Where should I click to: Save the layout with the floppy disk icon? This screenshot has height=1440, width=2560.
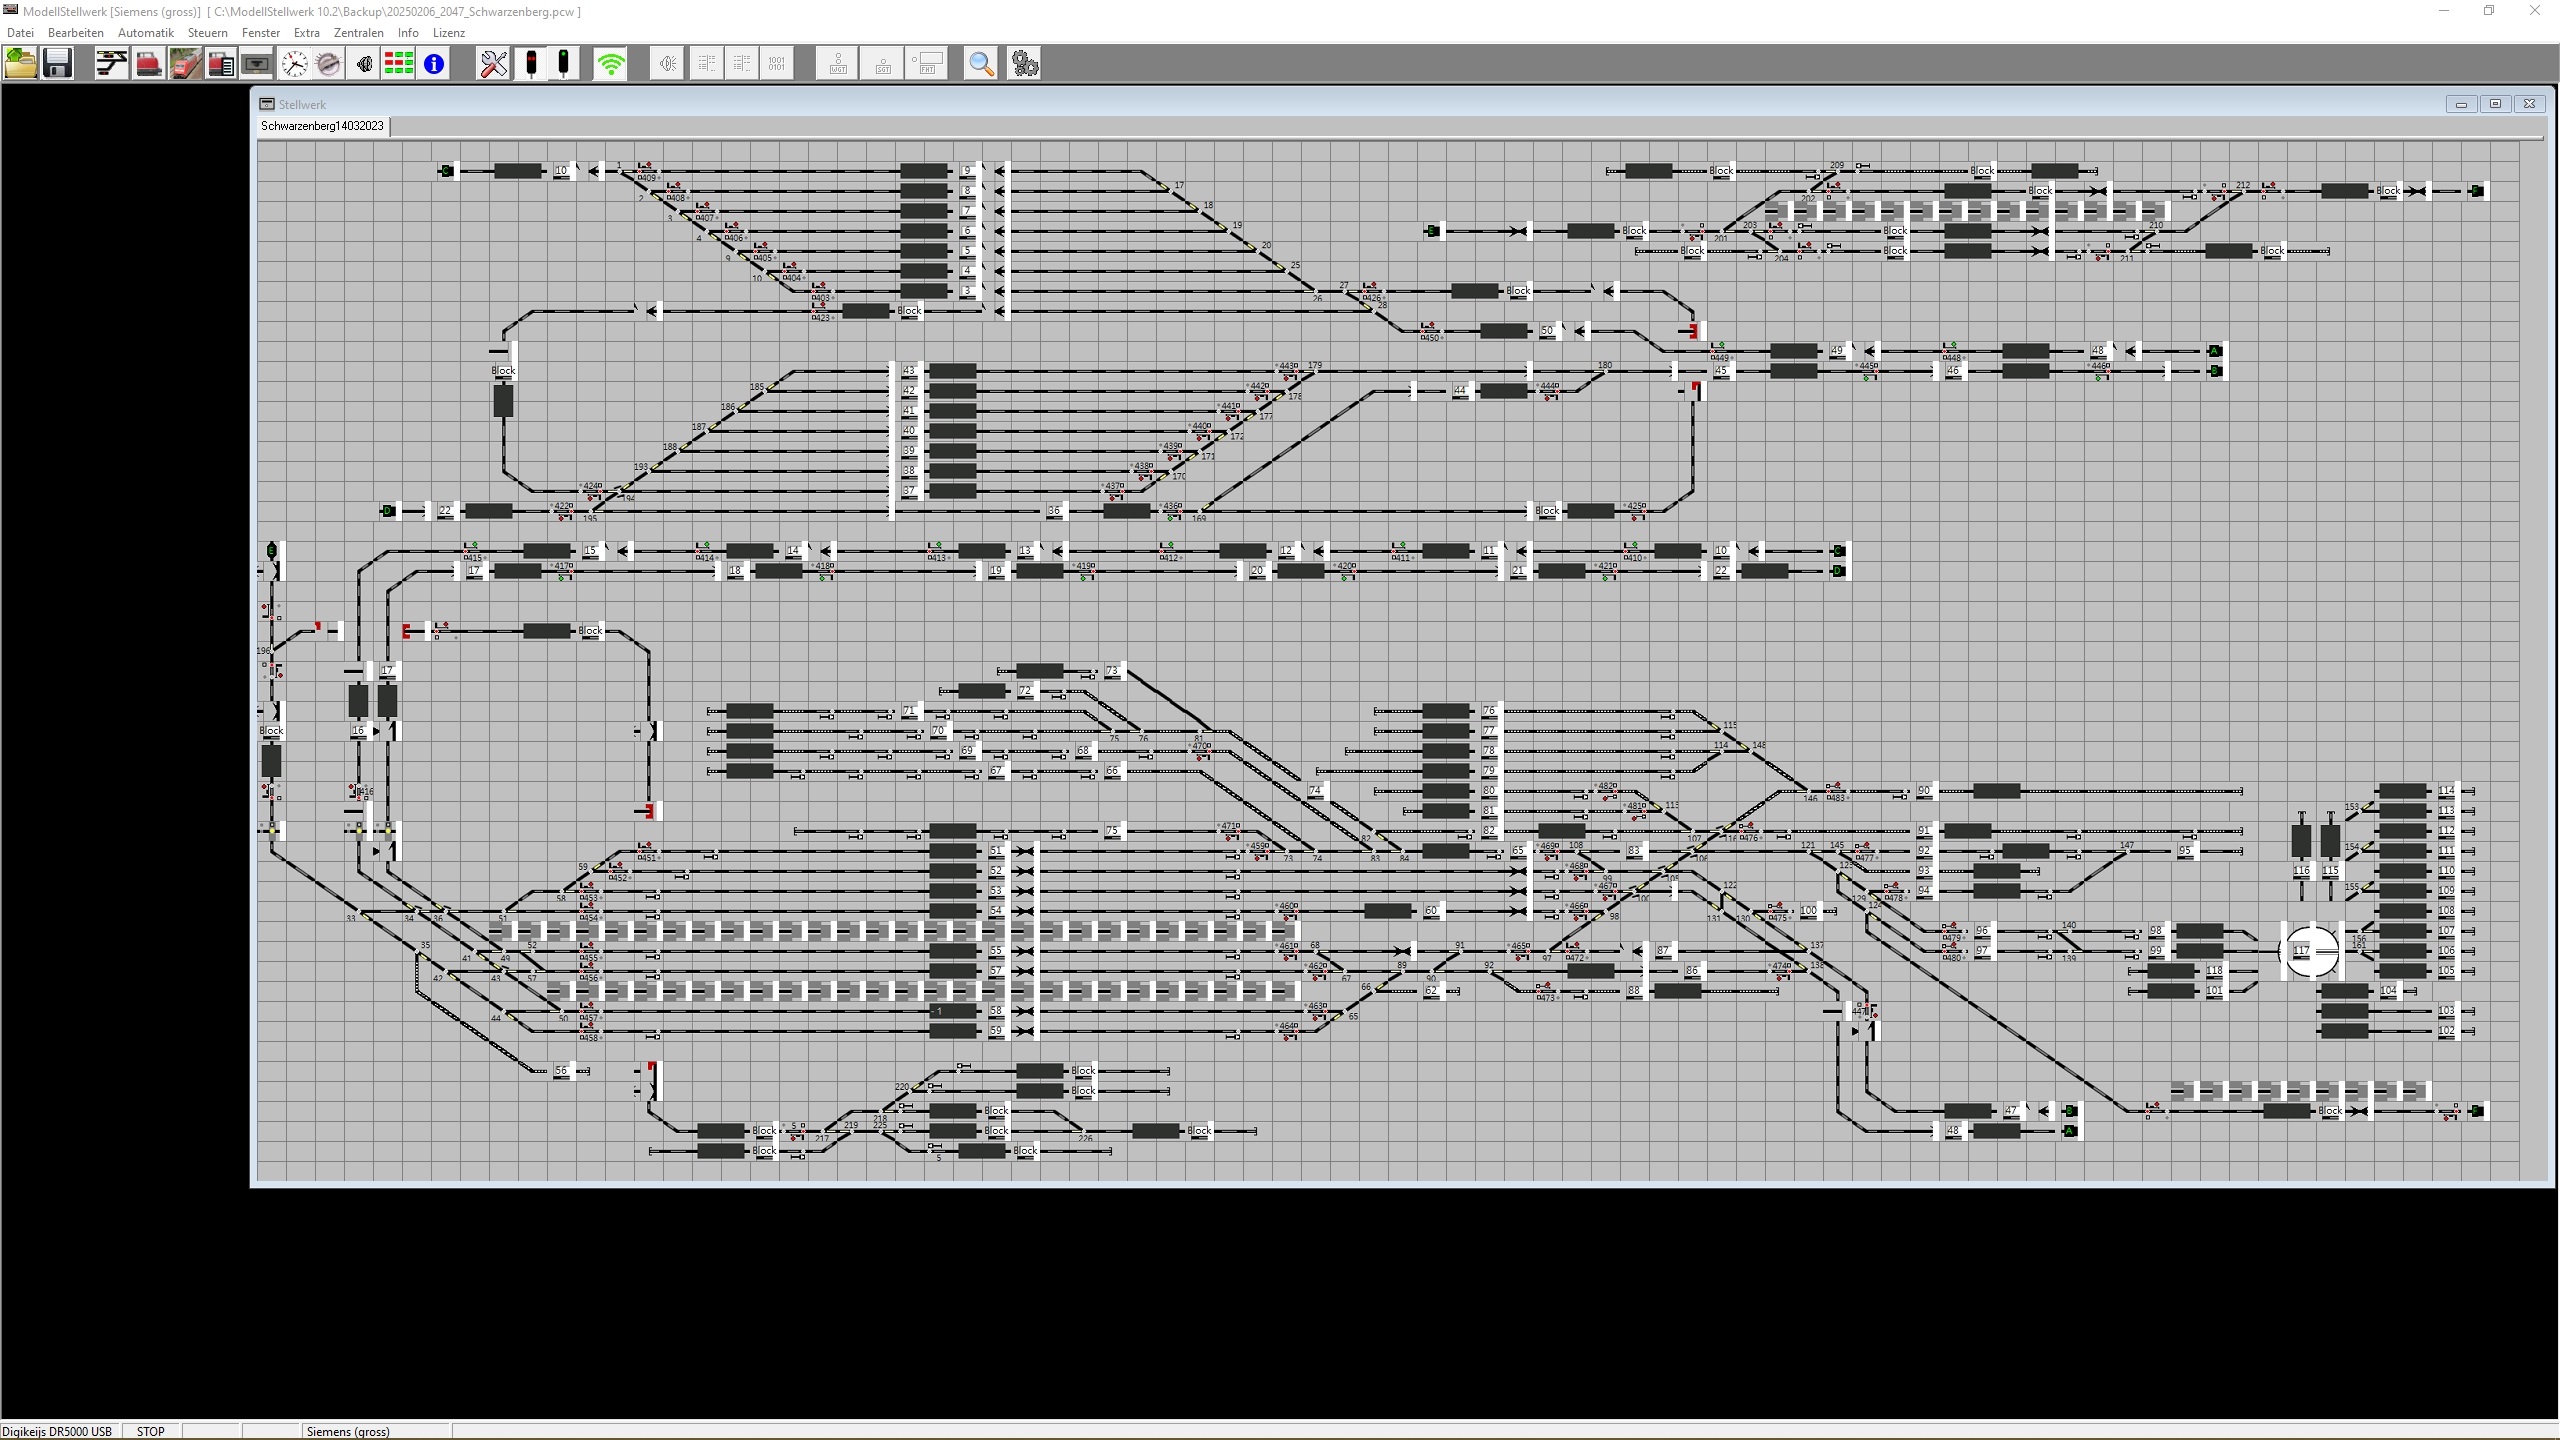pyautogui.click(x=57, y=63)
